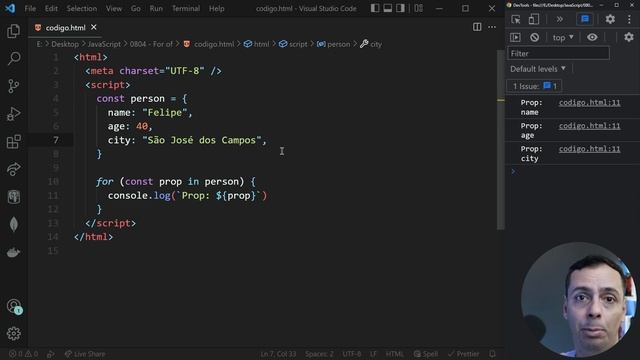Create live expression eye icon
Screen dimensions: 640x360
[592, 38]
